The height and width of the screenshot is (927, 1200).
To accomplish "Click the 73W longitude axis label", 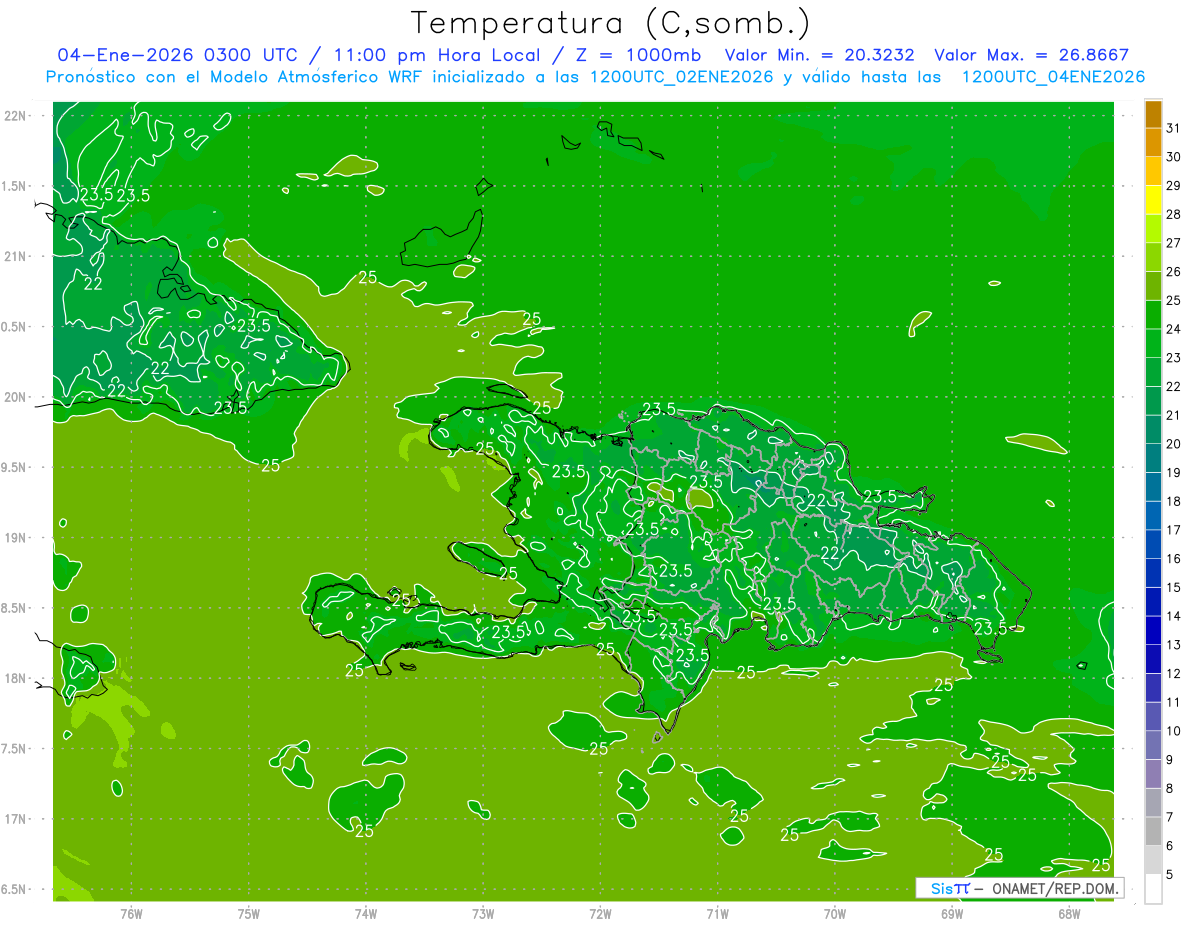I will [x=483, y=914].
